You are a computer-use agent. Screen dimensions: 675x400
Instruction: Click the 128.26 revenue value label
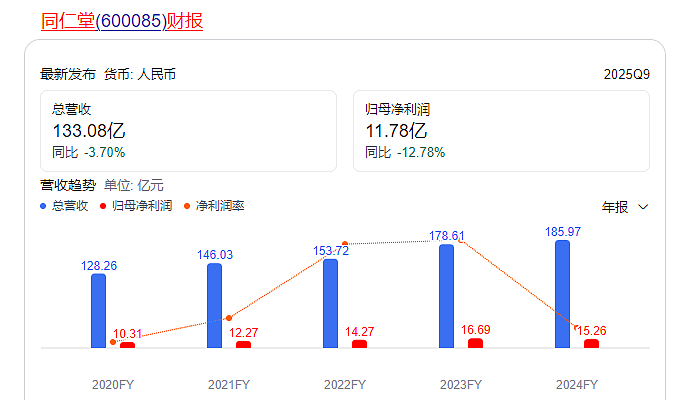coord(99,266)
